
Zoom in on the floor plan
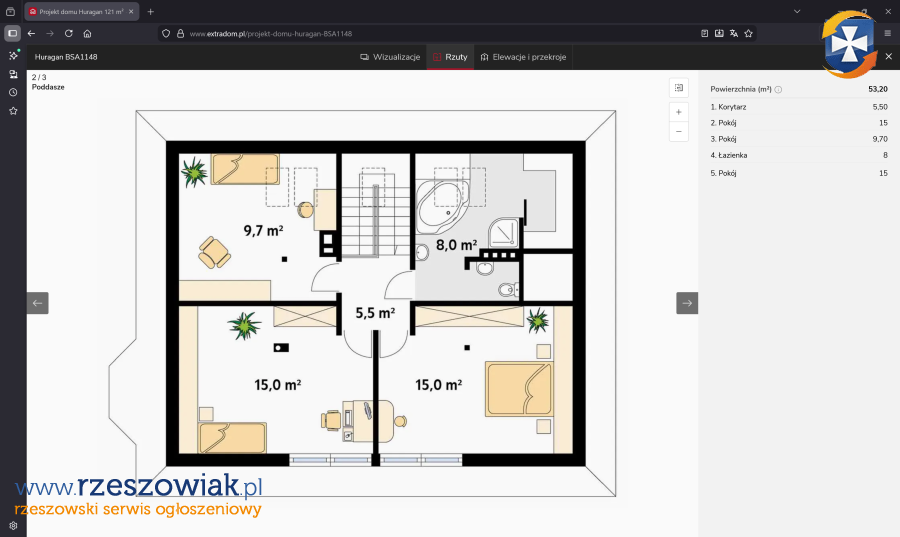pyautogui.click(x=679, y=112)
